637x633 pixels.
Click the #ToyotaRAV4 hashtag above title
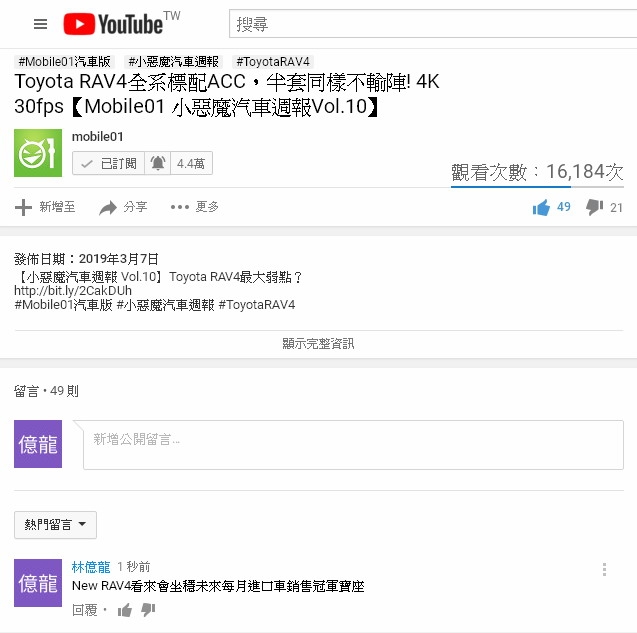(273, 62)
